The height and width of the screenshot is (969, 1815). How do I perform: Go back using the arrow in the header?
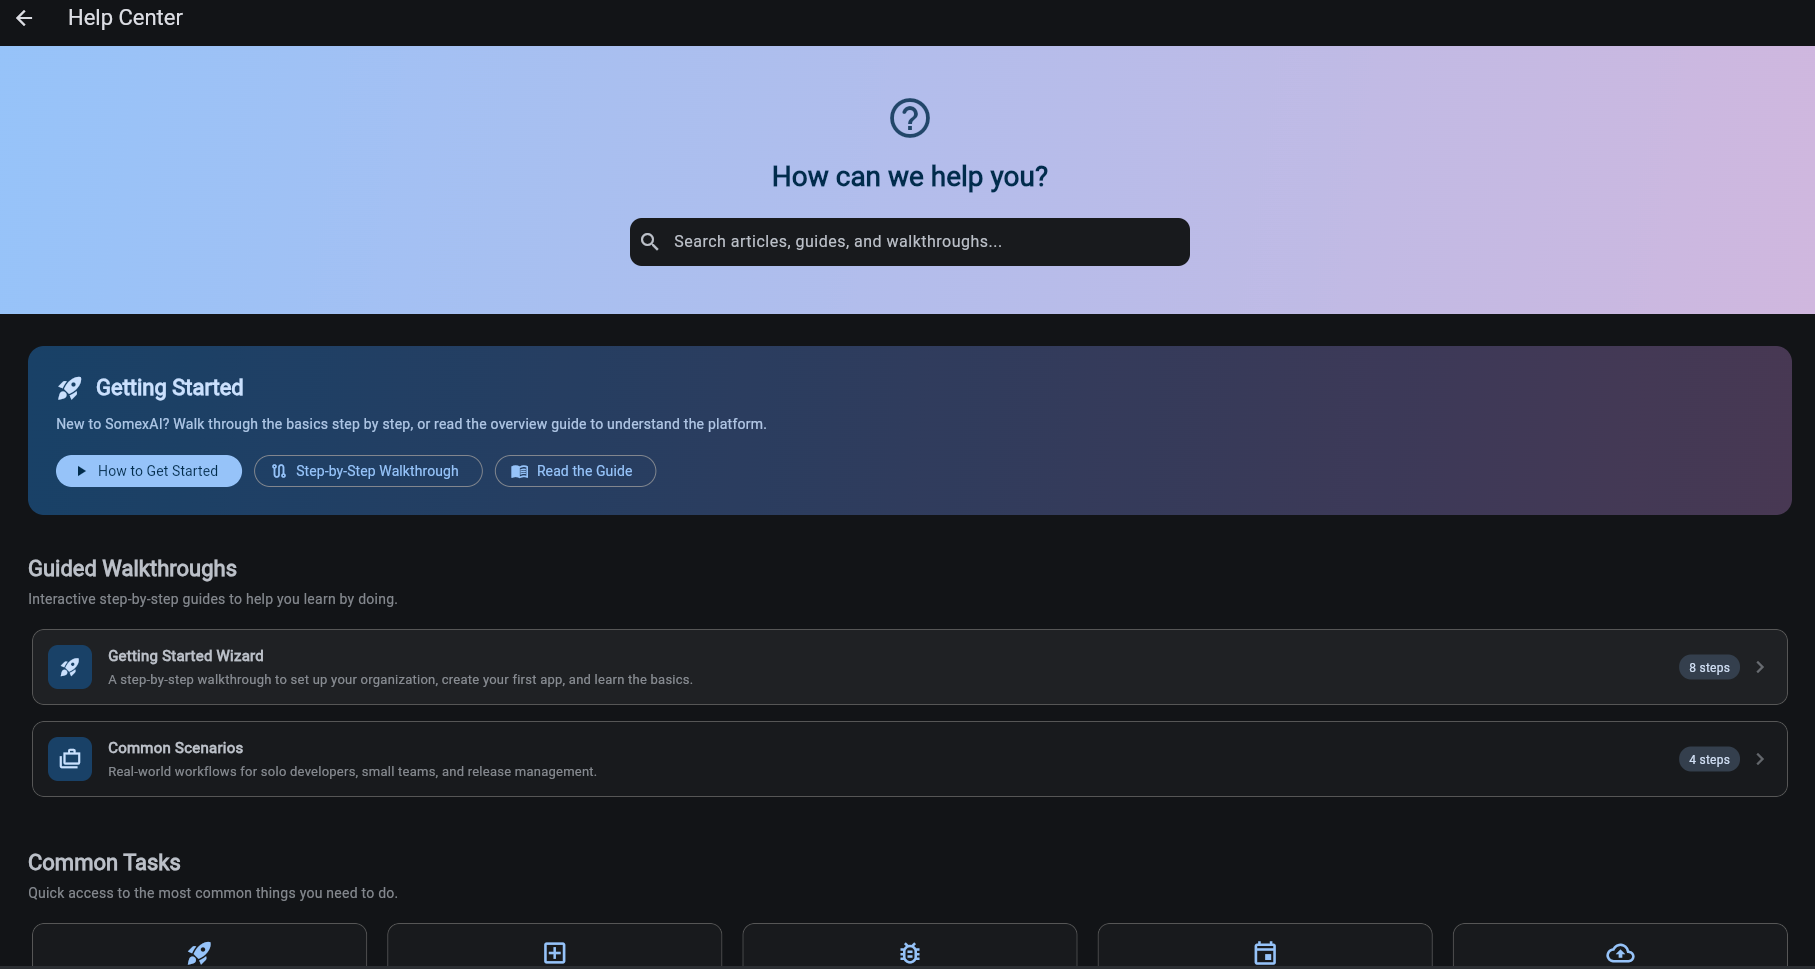click(24, 17)
